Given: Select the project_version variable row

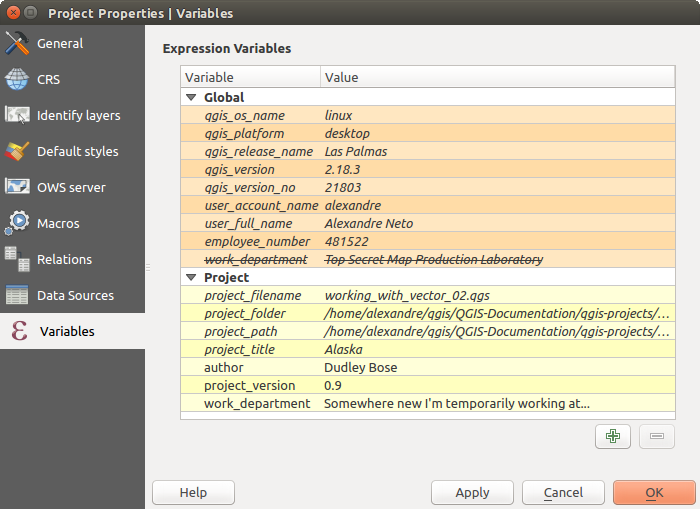Looking at the screenshot, I should coord(249,386).
